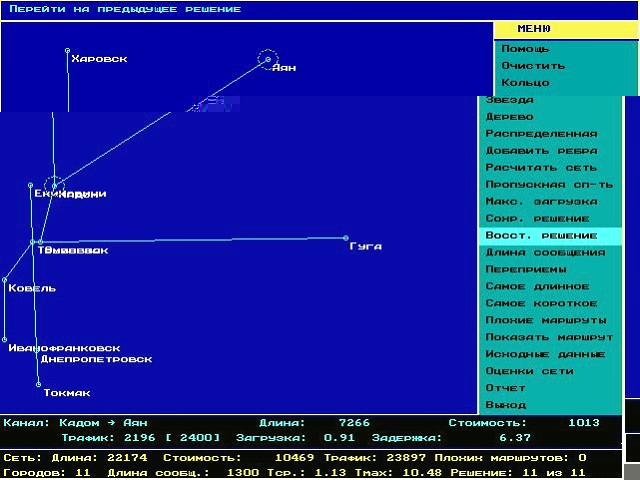Choose the Звезда topology option
The height and width of the screenshot is (480, 640).
(509, 100)
